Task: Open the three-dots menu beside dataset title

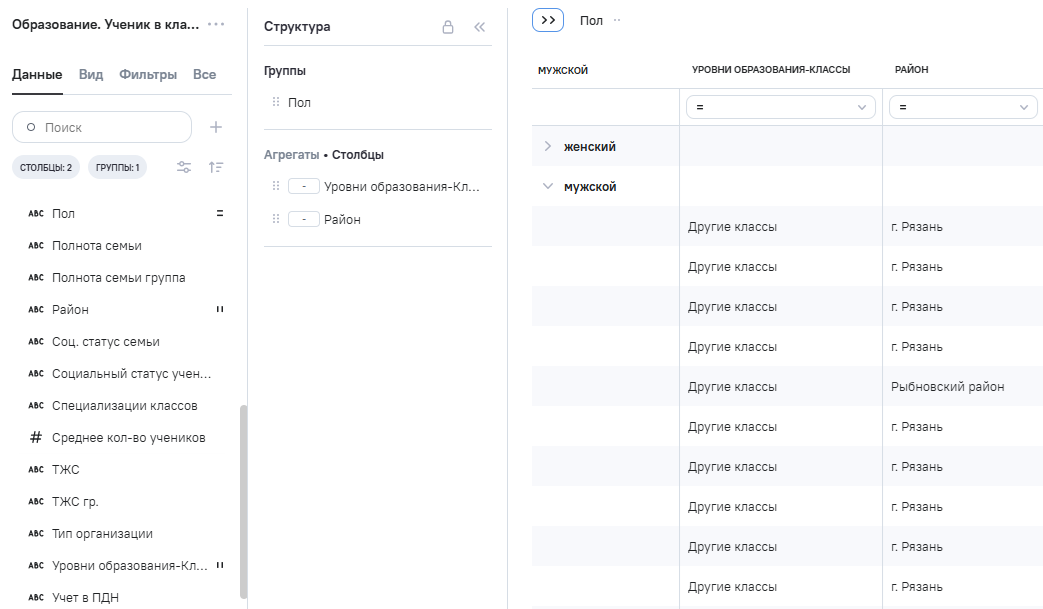Action: coord(216,24)
